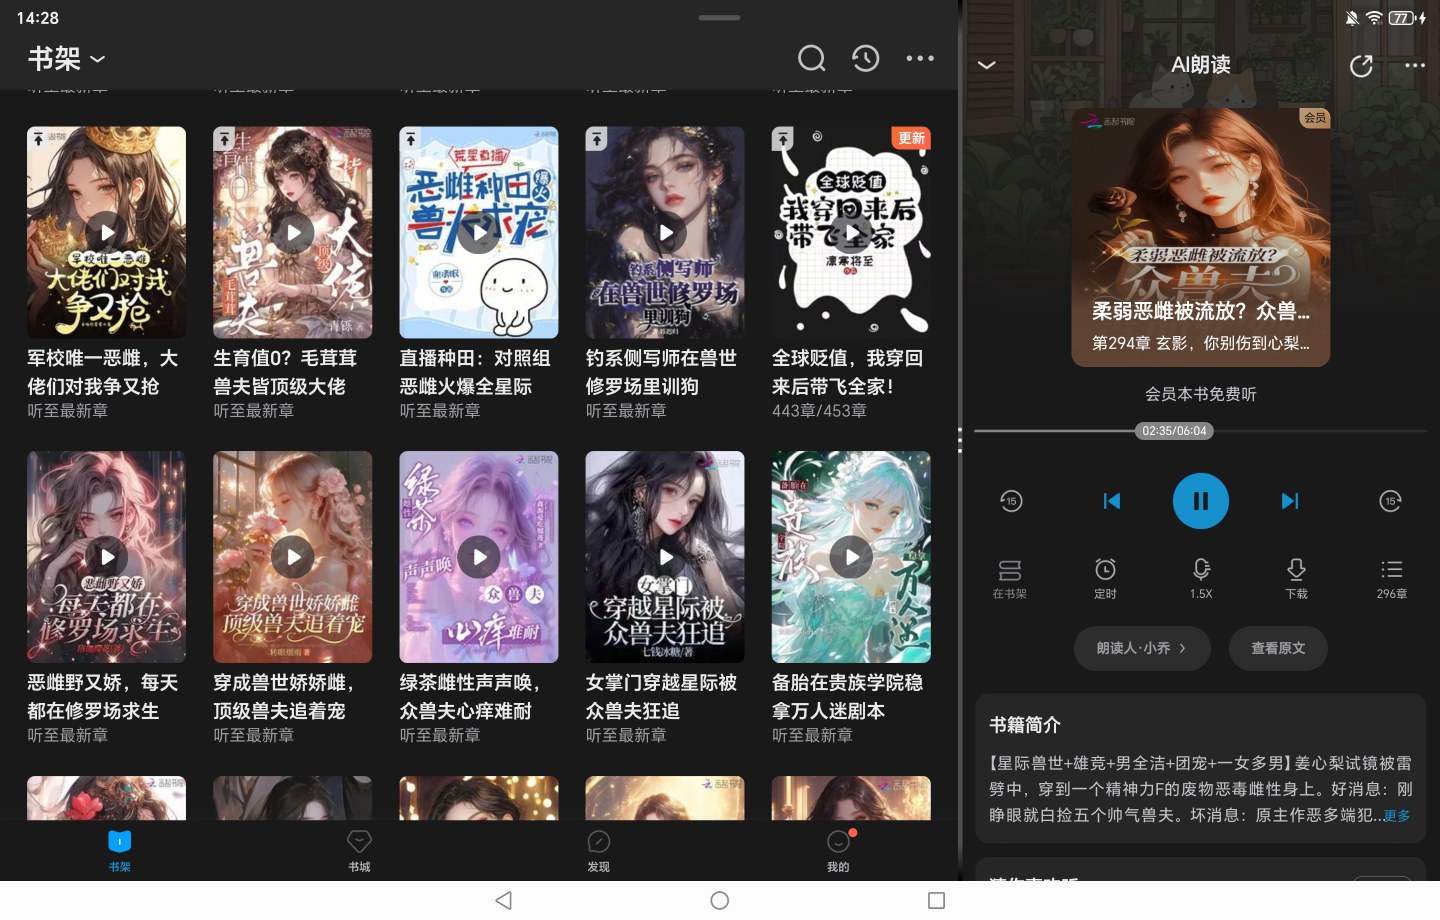Open the 定时 sleep timer

1105,578
